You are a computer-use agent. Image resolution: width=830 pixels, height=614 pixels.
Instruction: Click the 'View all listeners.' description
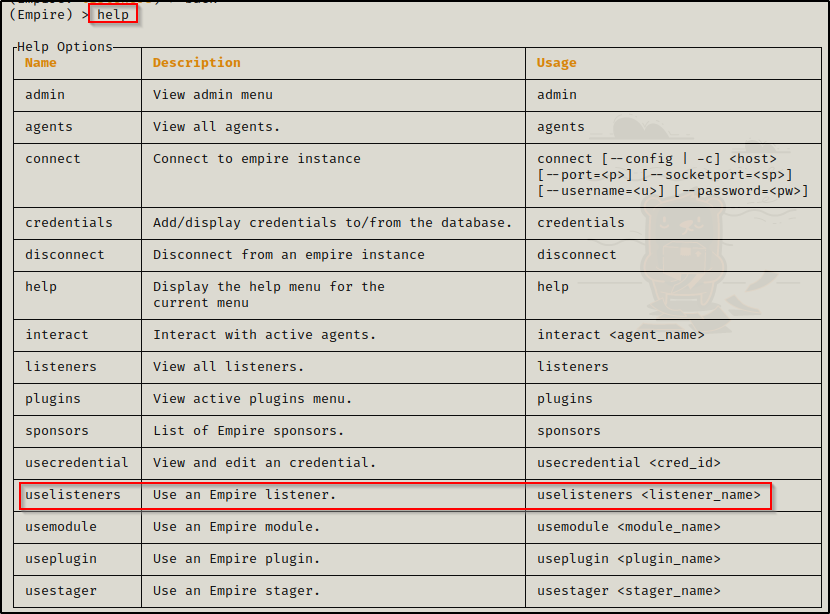pyautogui.click(x=228, y=367)
